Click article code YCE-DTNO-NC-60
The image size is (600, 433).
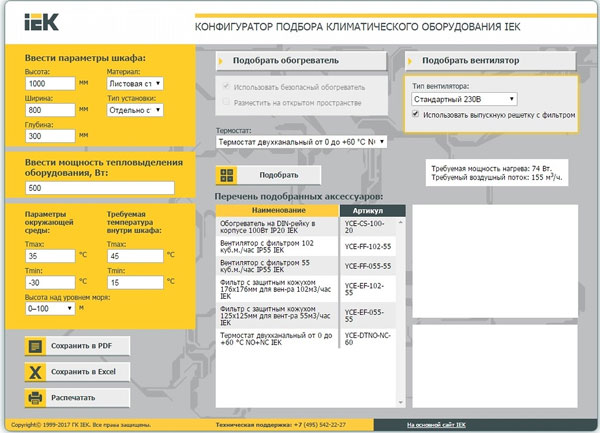[367, 339]
